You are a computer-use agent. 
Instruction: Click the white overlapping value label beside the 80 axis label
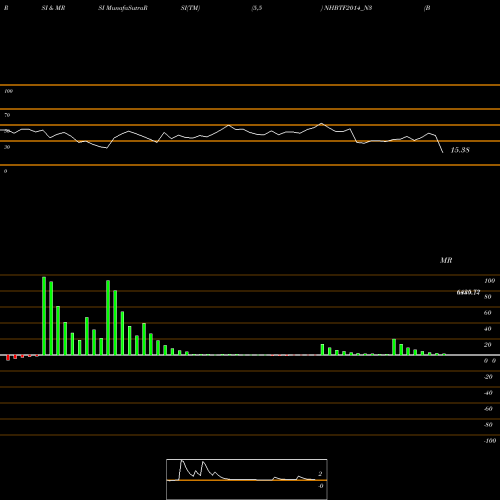point(468,292)
